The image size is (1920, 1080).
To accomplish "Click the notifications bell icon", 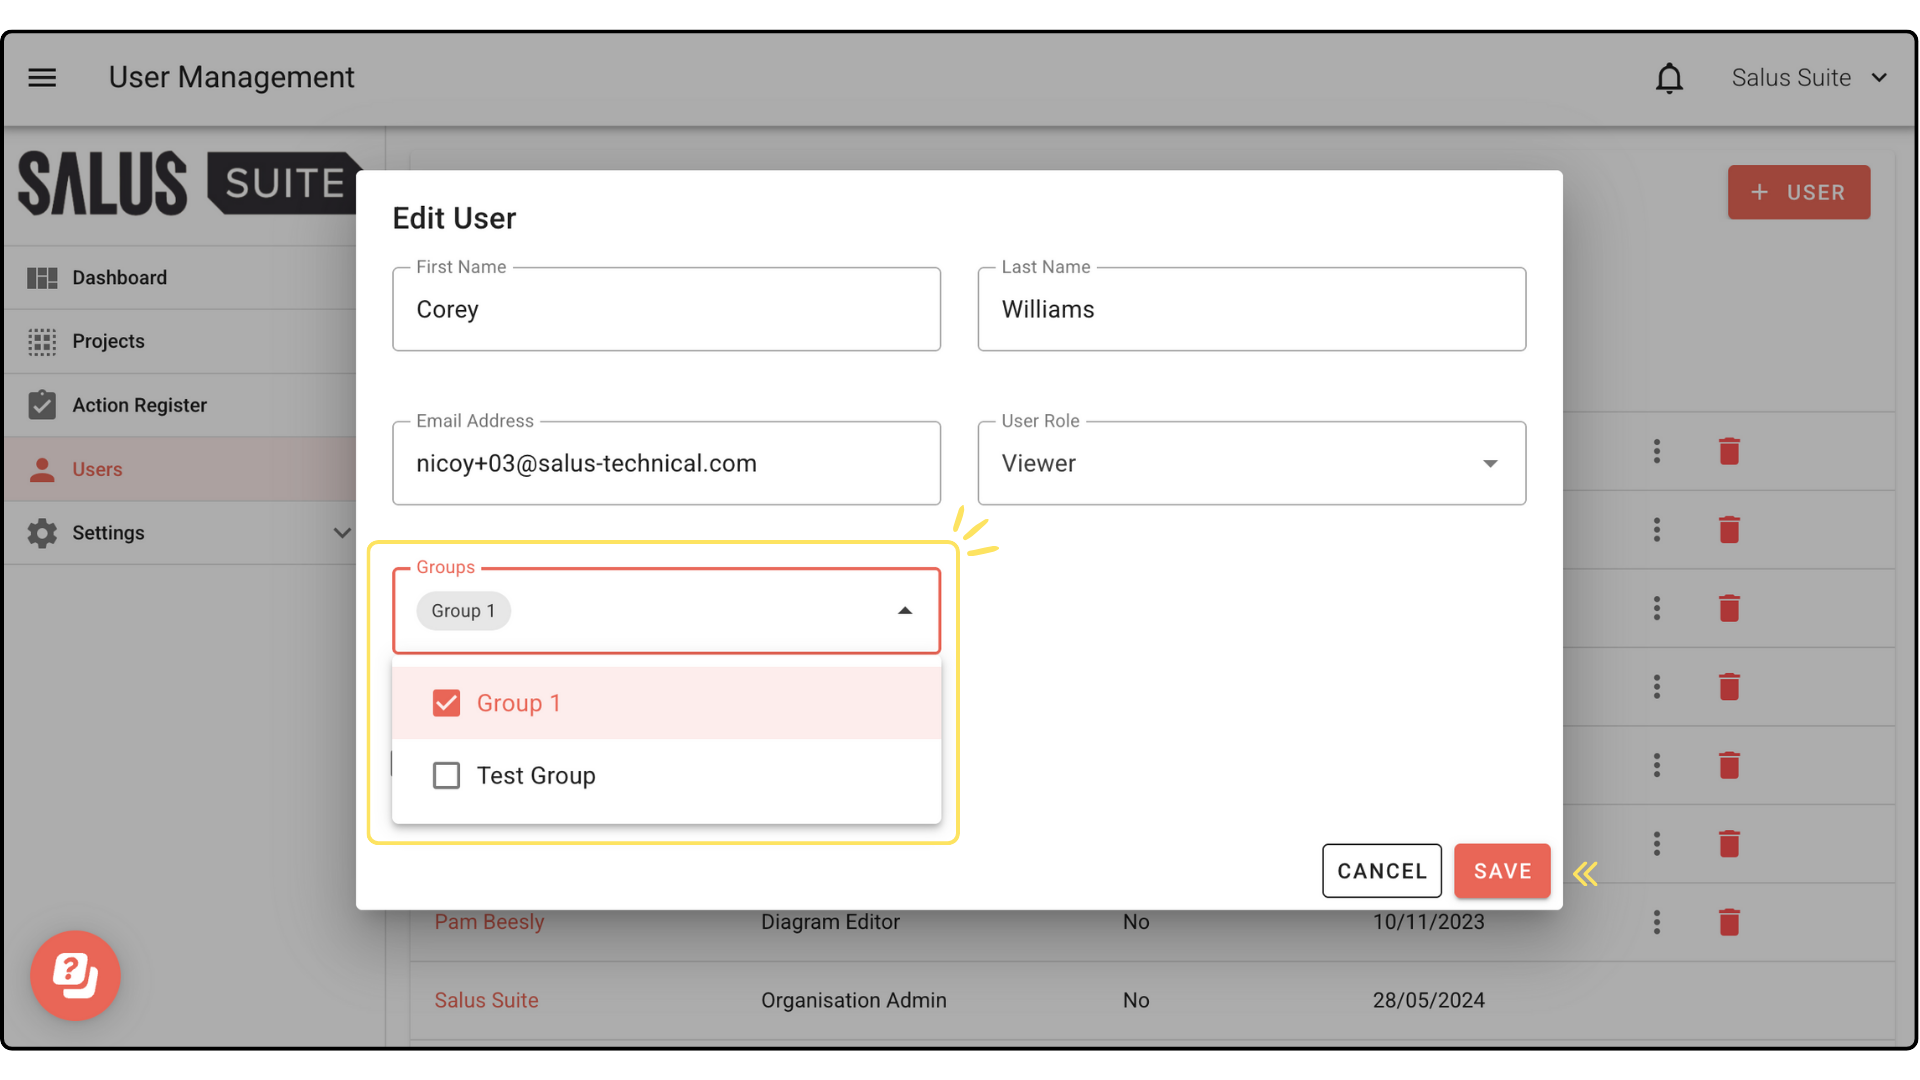I will point(1669,78).
